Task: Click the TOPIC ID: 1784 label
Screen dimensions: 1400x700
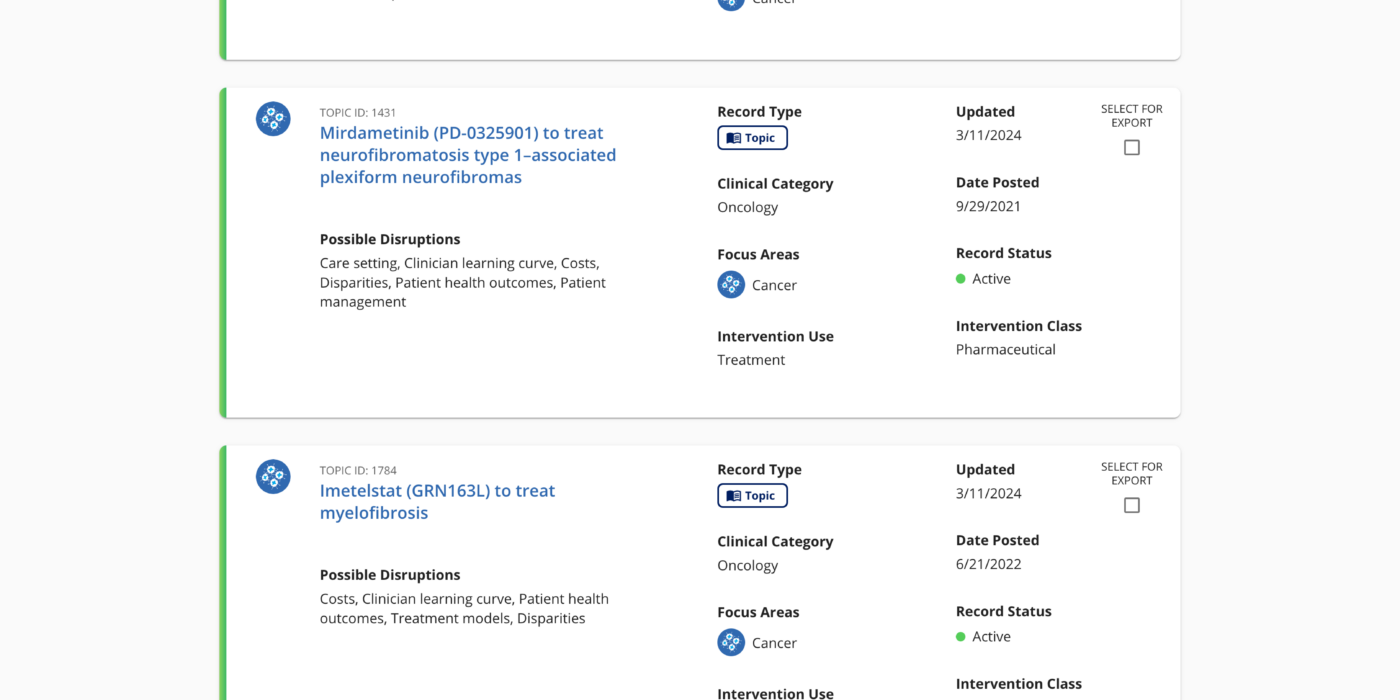Action: 357,470
